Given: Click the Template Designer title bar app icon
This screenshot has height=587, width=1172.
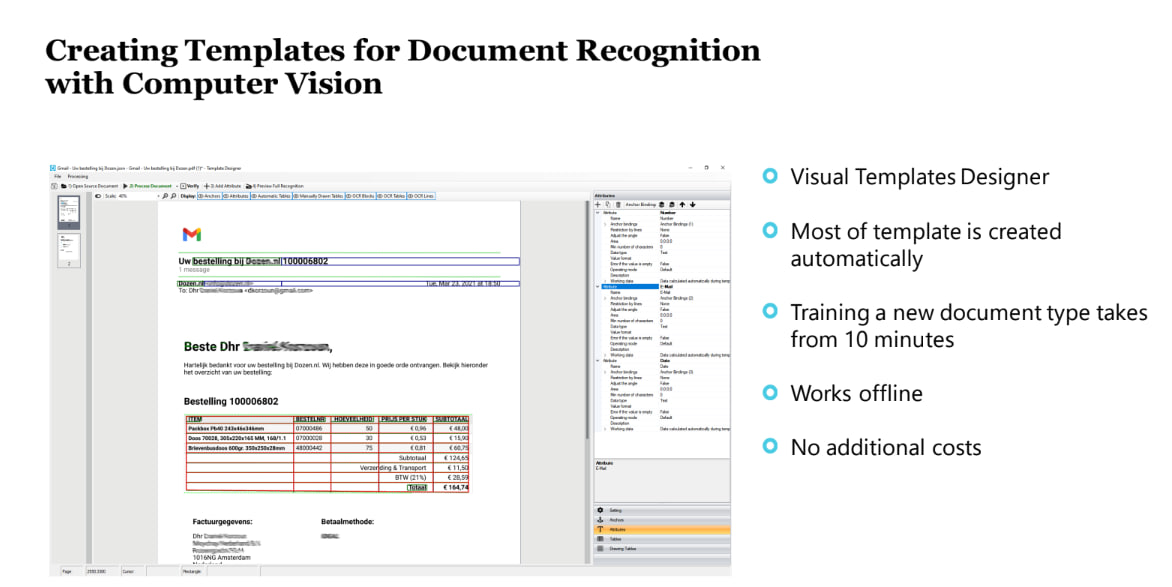Looking at the screenshot, I should [53, 168].
